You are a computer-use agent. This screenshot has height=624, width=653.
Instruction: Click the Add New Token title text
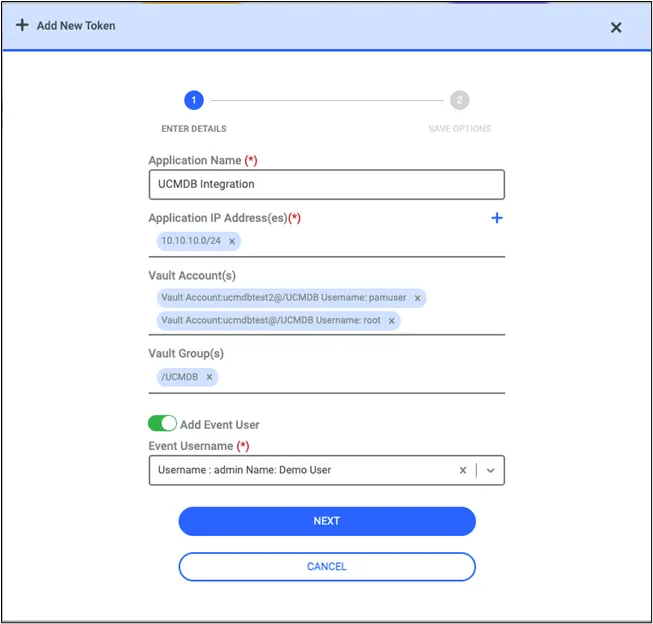pyautogui.click(x=76, y=25)
